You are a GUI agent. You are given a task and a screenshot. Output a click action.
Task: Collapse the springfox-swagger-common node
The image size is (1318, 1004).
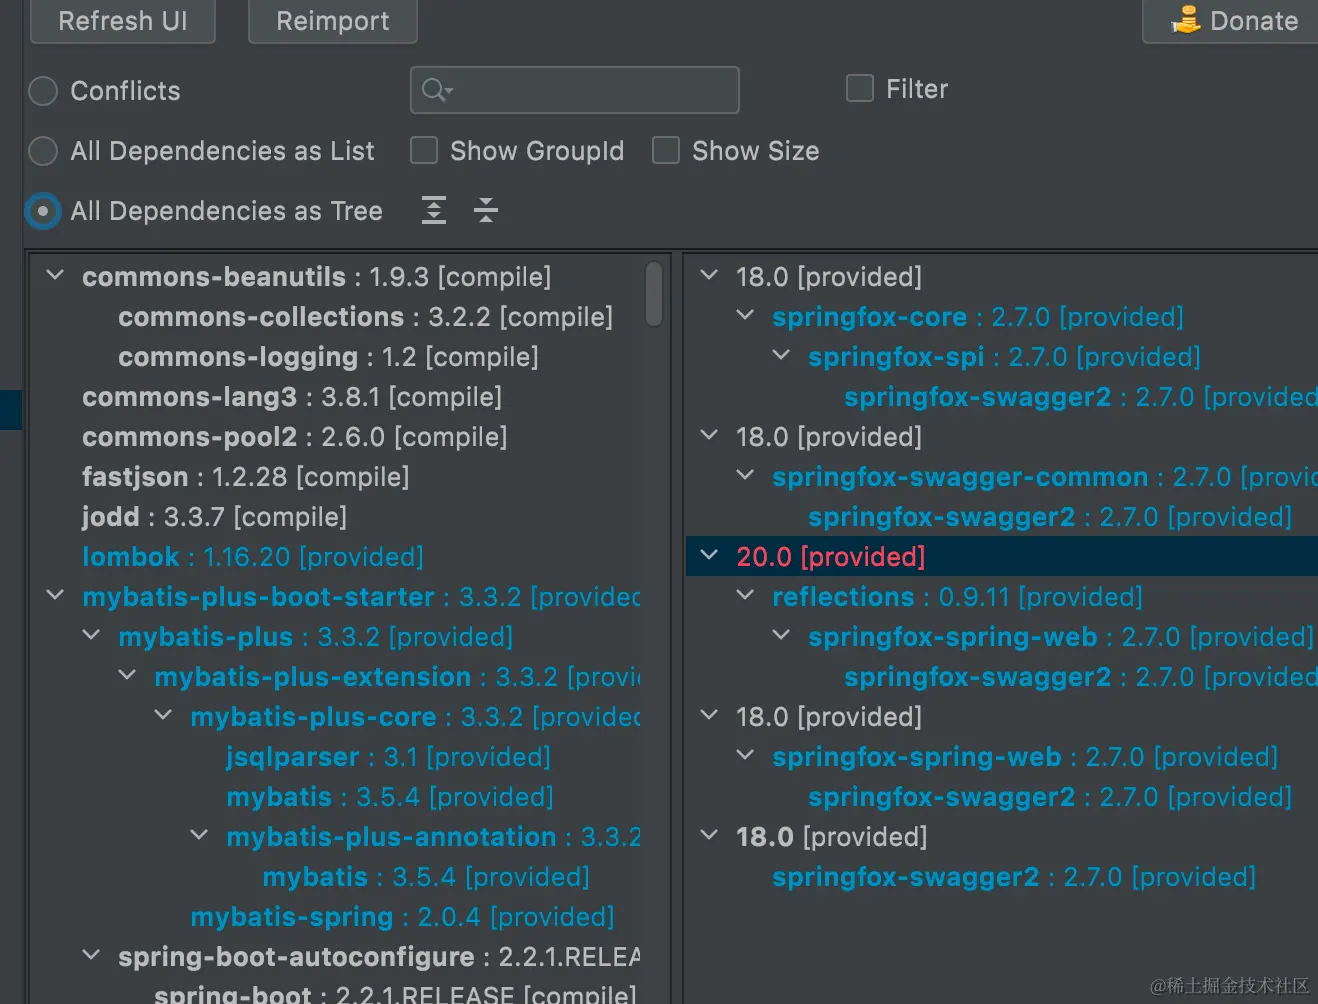point(745,475)
